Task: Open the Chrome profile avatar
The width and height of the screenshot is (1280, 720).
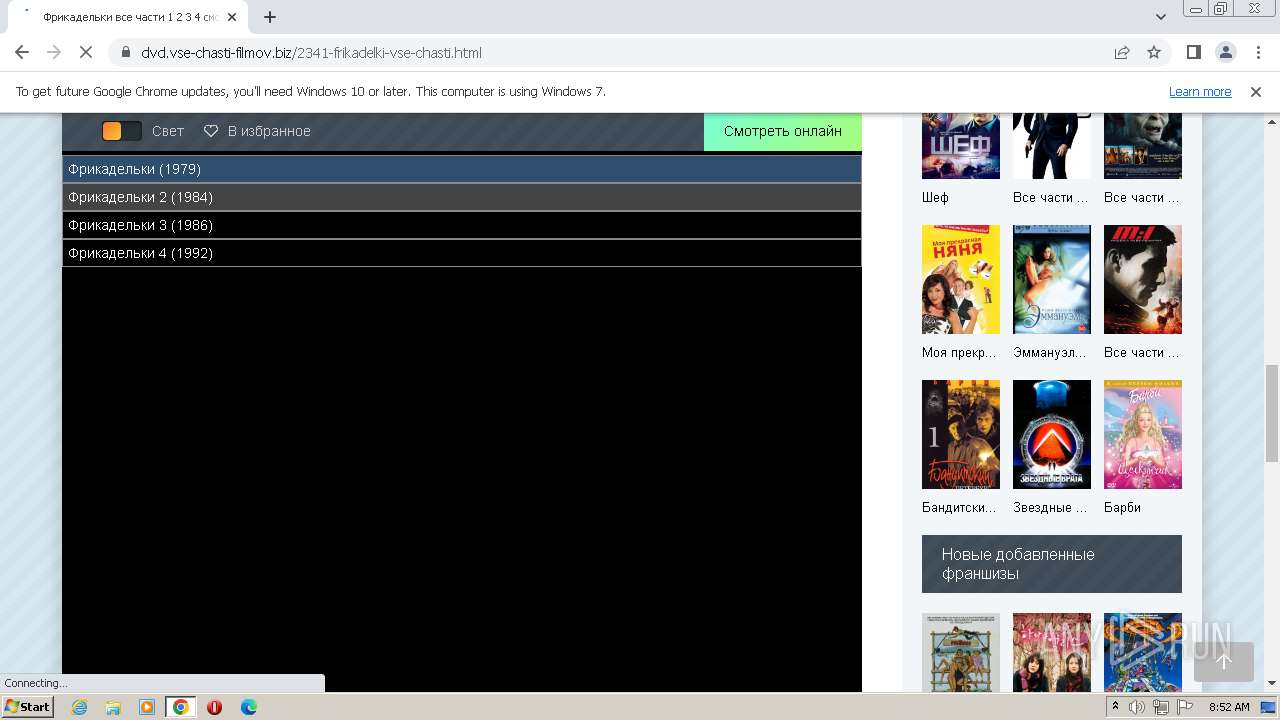Action: [x=1225, y=52]
